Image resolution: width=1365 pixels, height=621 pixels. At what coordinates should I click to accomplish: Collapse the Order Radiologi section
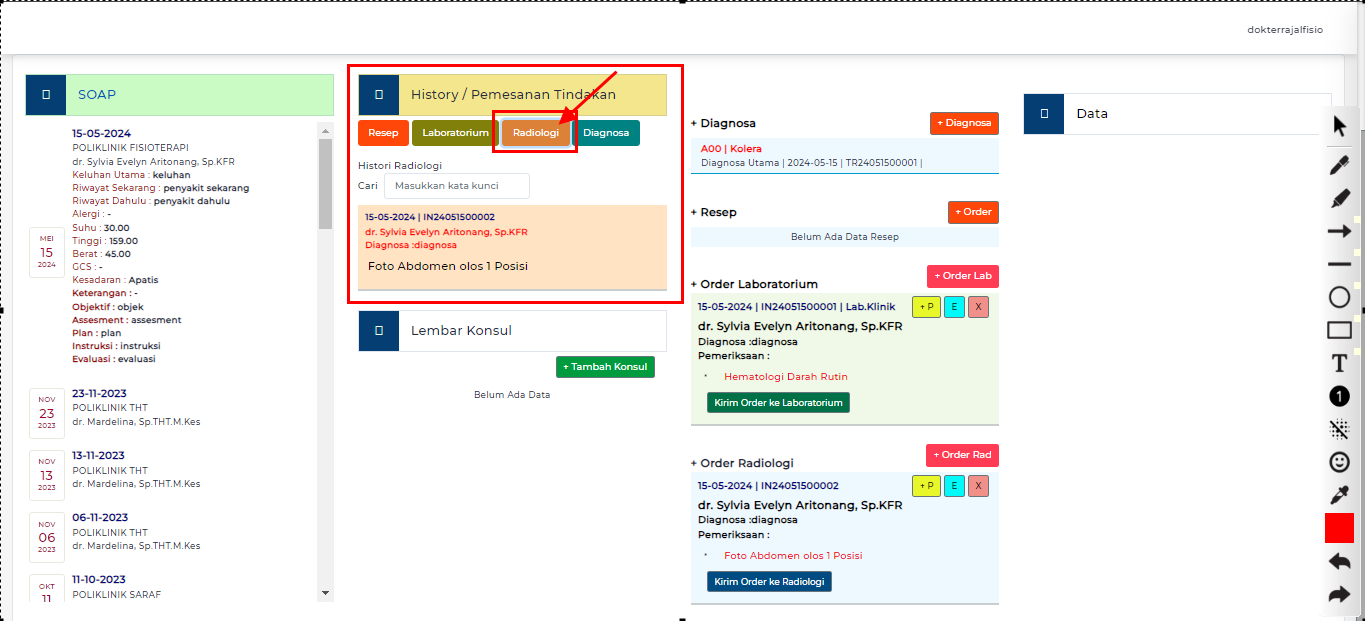(x=694, y=463)
